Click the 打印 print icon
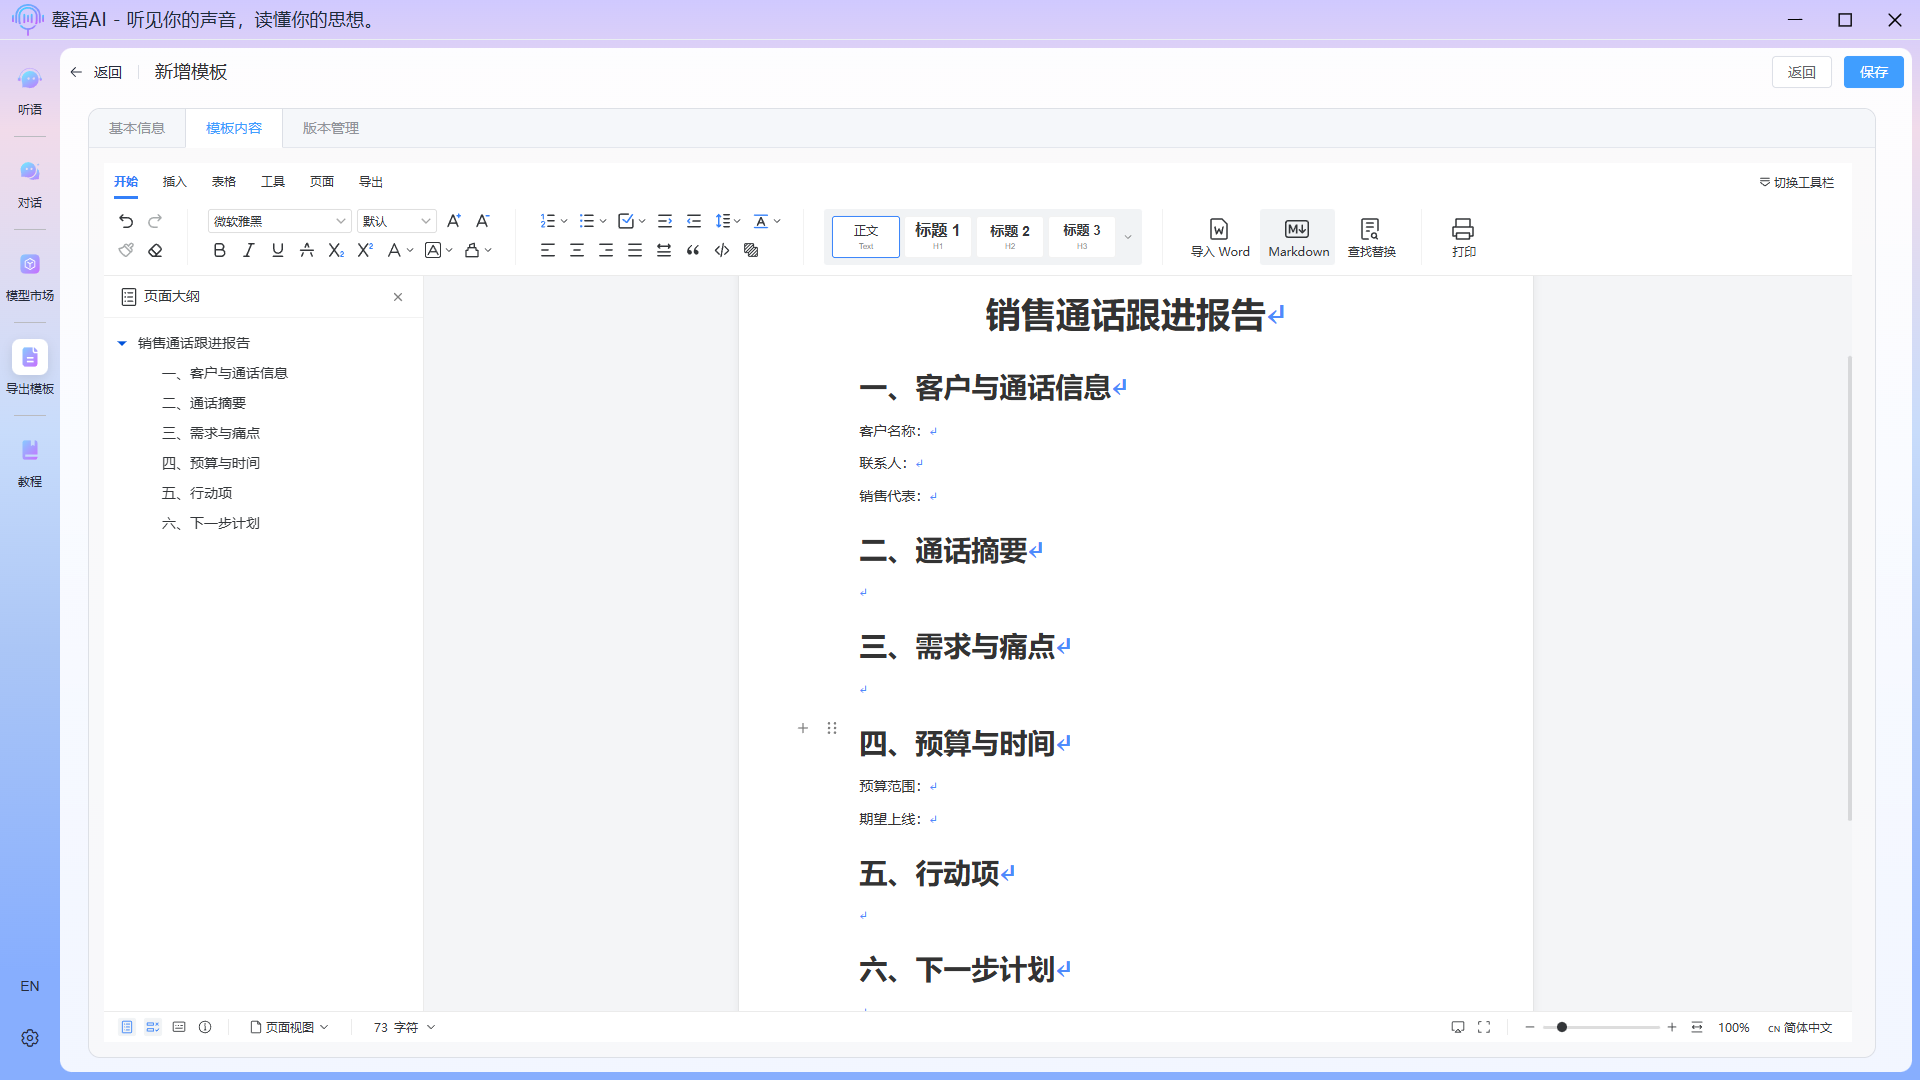The image size is (1920, 1080). (1463, 238)
